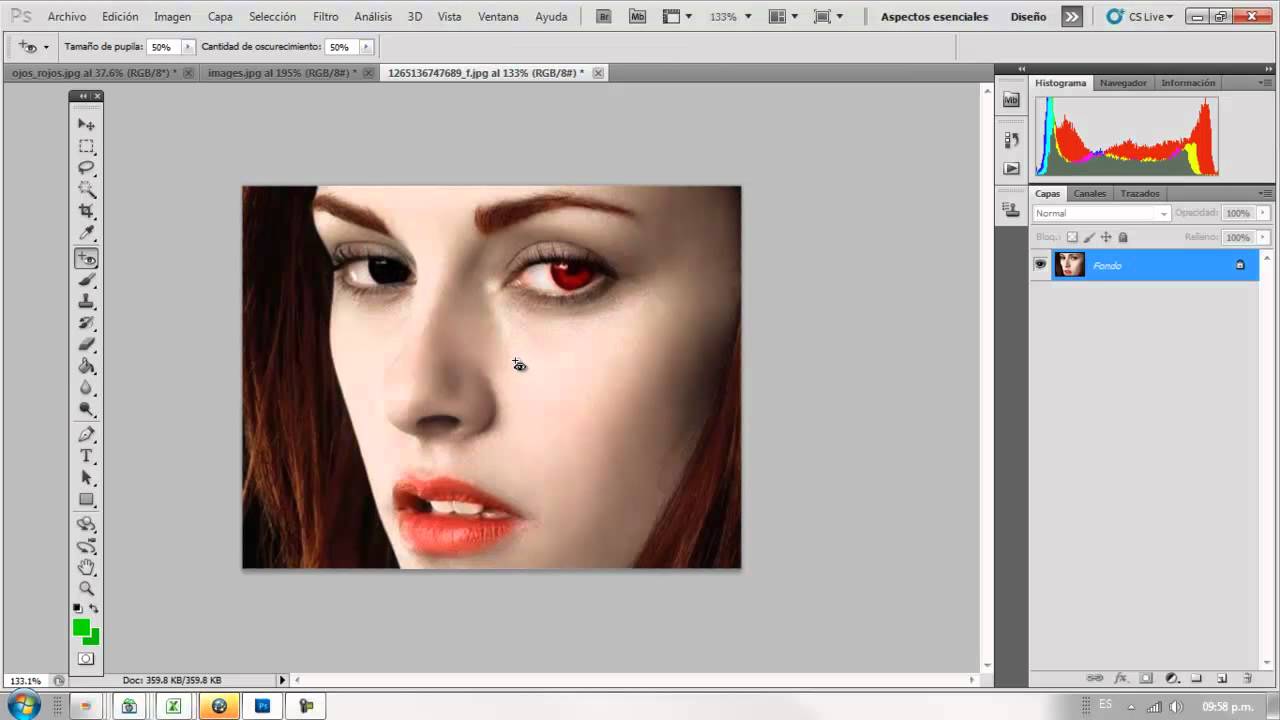Toggle lock all padlock icon

1123,237
